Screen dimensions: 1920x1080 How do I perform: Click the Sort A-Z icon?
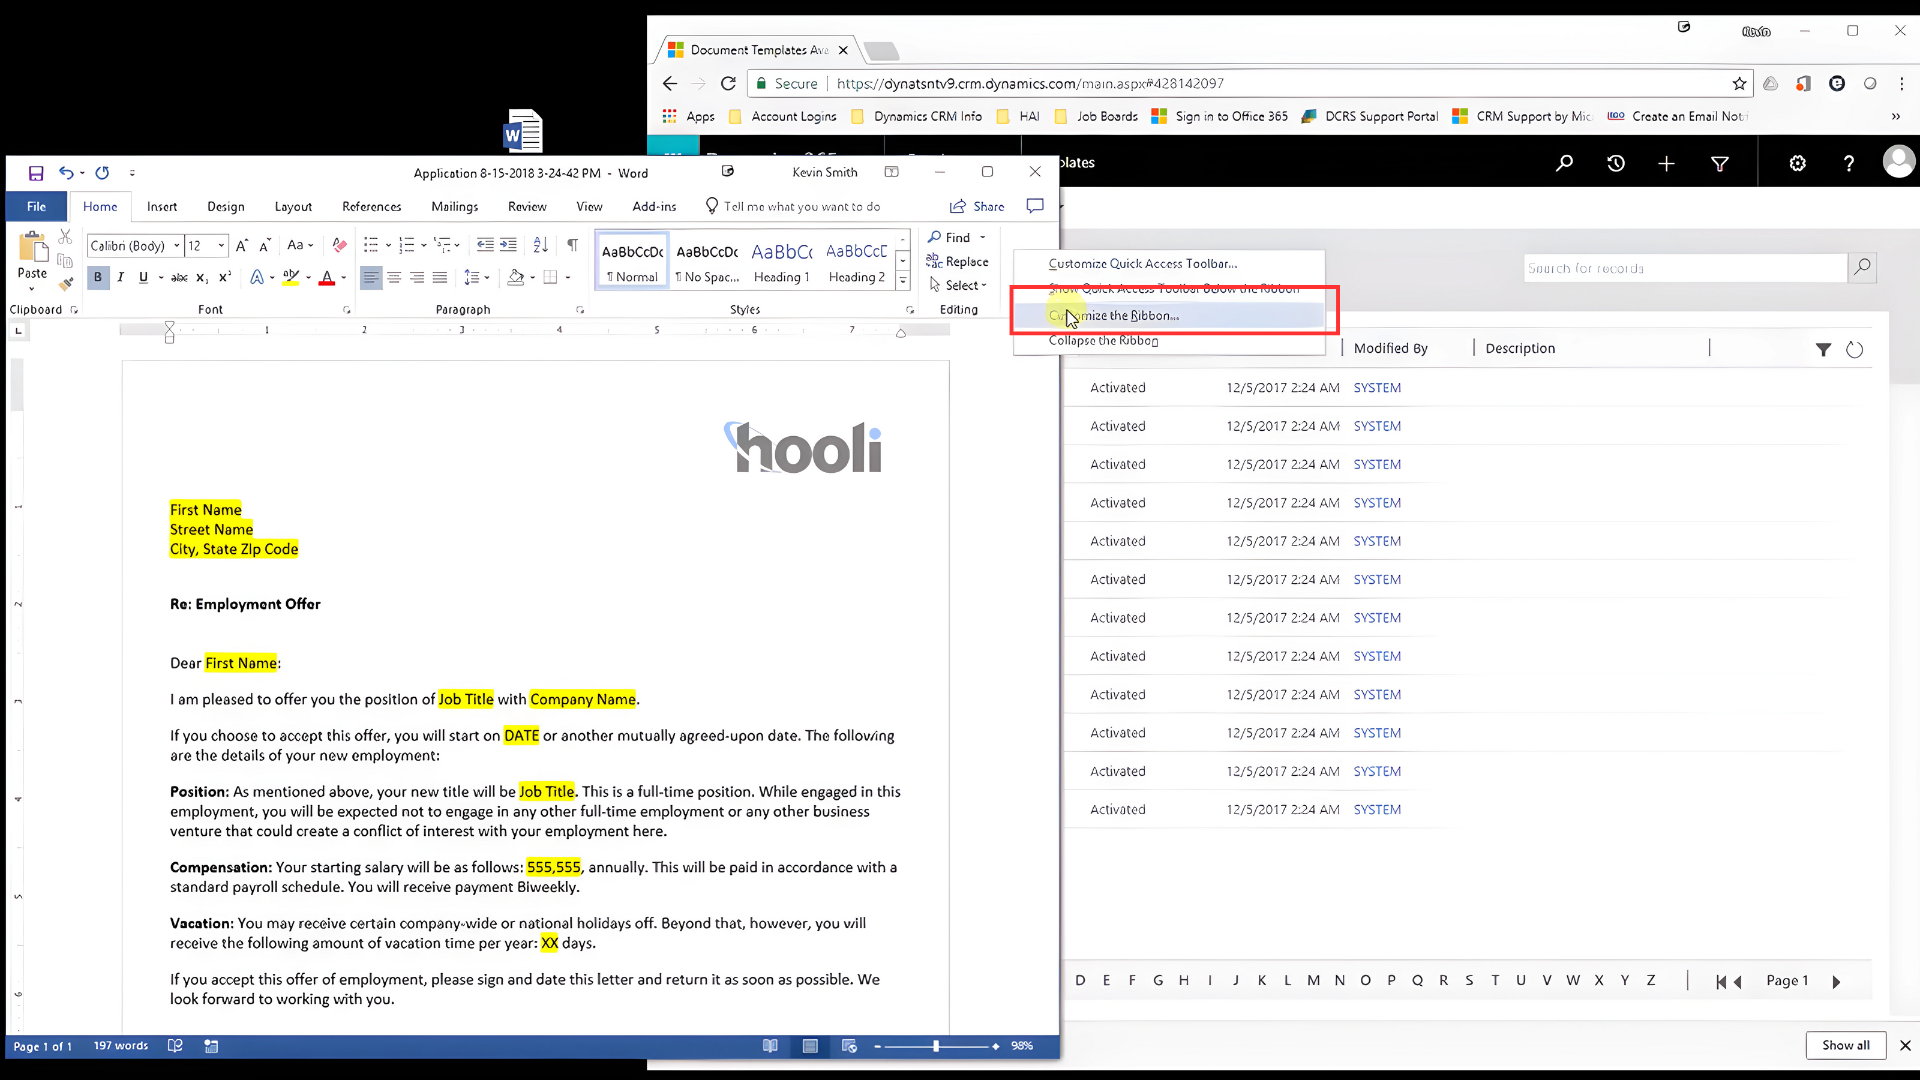[x=541, y=245]
